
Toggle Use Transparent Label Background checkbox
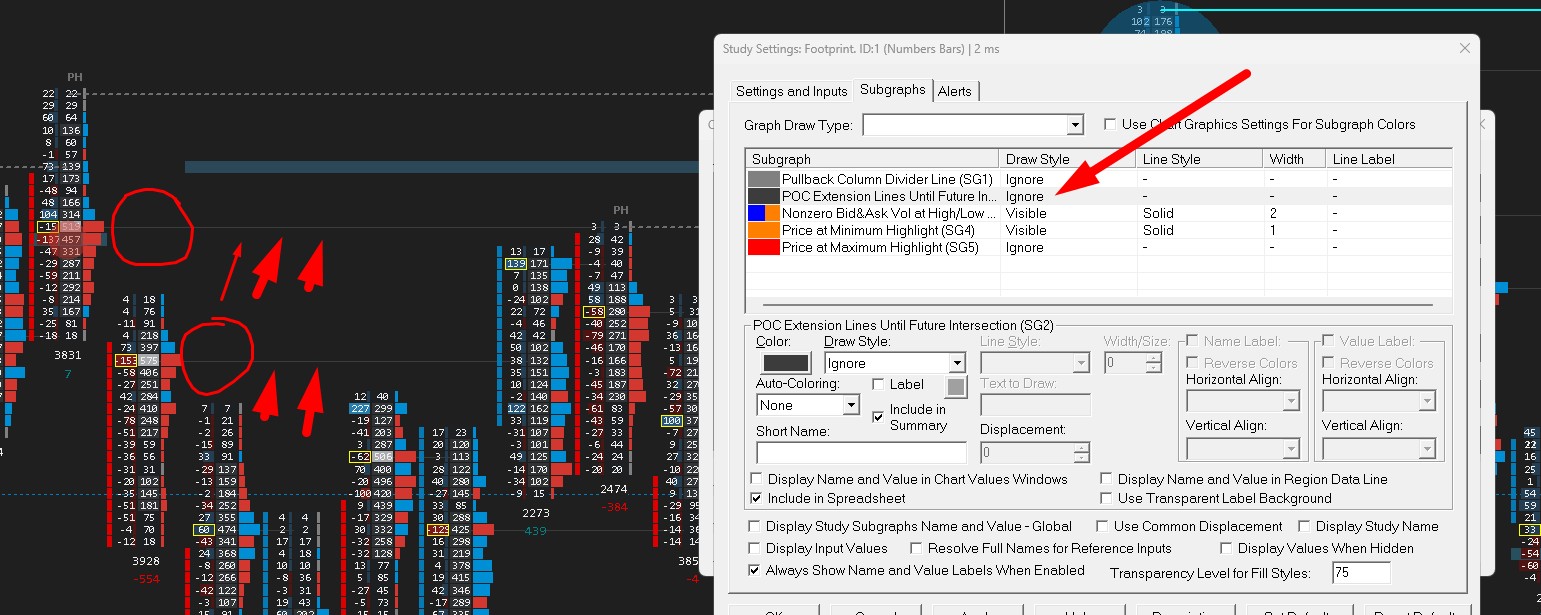[x=1107, y=498]
